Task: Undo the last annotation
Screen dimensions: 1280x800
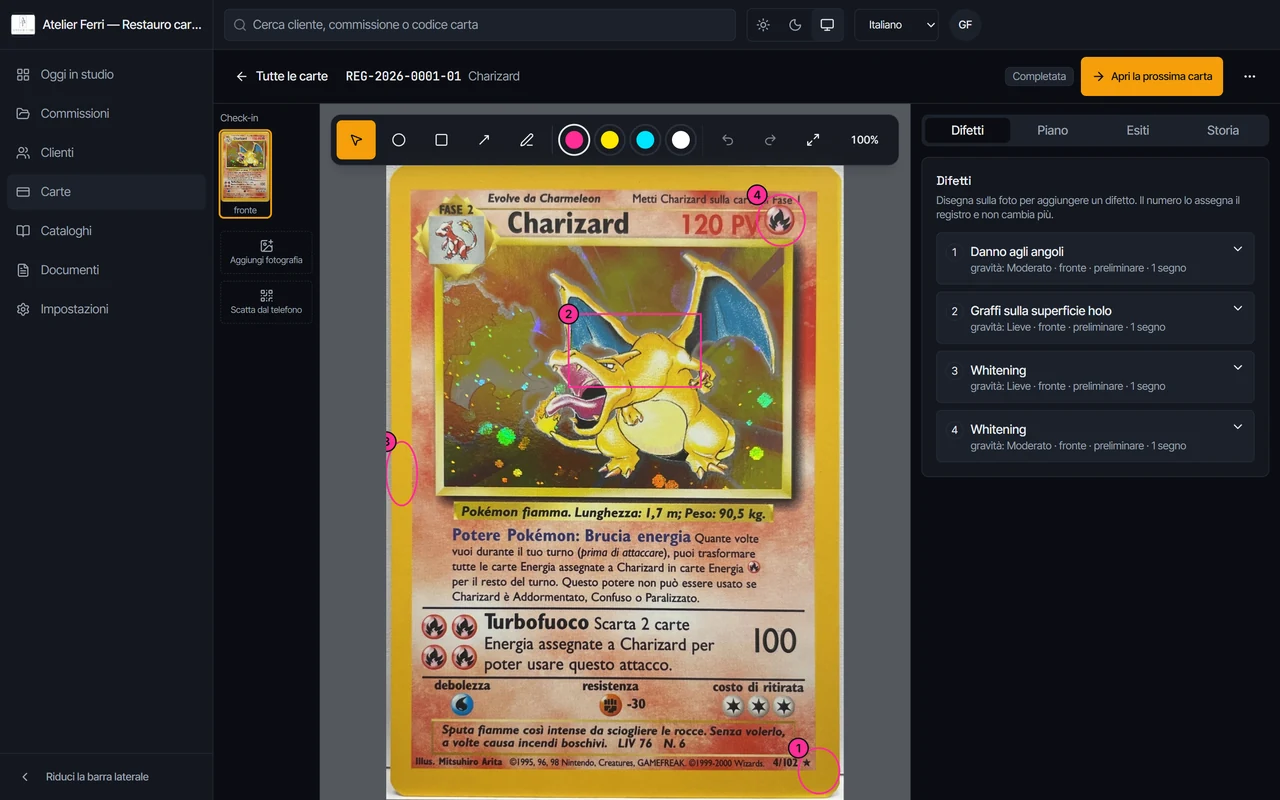Action: click(x=728, y=140)
